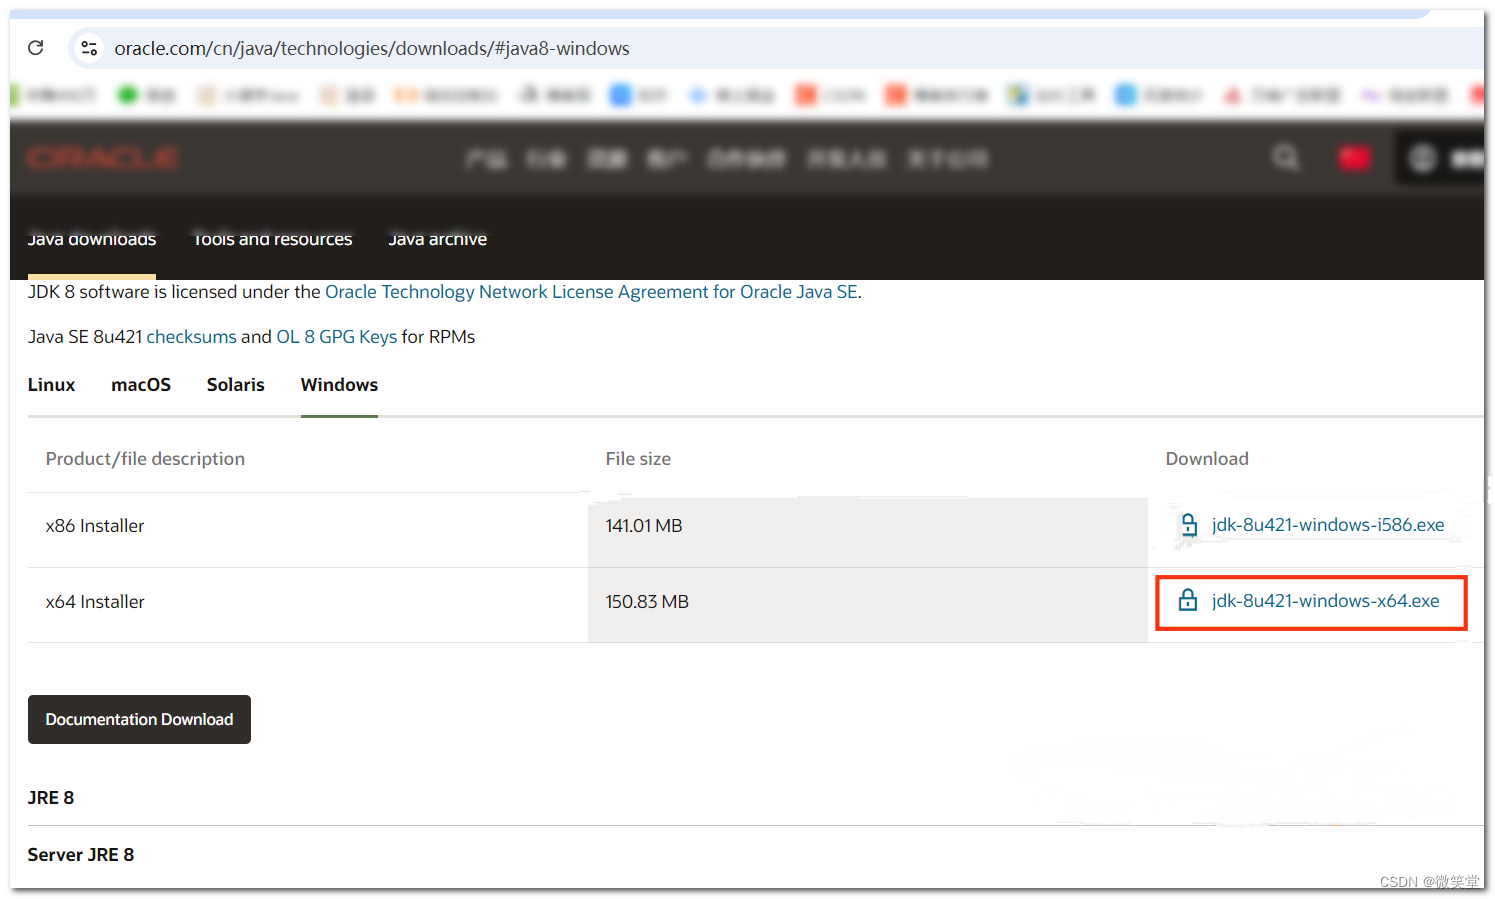
Task: Open the Java archive tab
Action: pos(438,240)
